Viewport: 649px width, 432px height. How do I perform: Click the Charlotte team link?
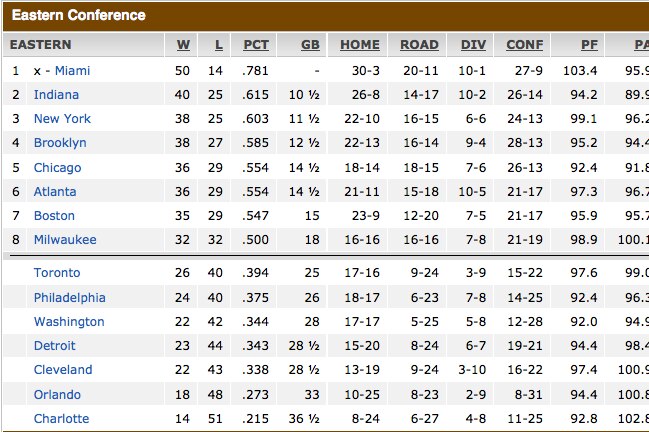click(61, 418)
